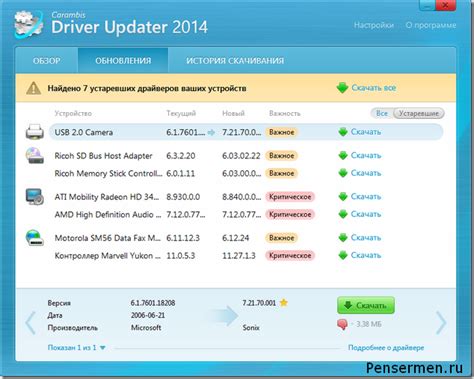The width and height of the screenshot is (474, 379).
Task: Click Скачать for Ricoh SD Bus Host Adapter
Action: (366, 156)
